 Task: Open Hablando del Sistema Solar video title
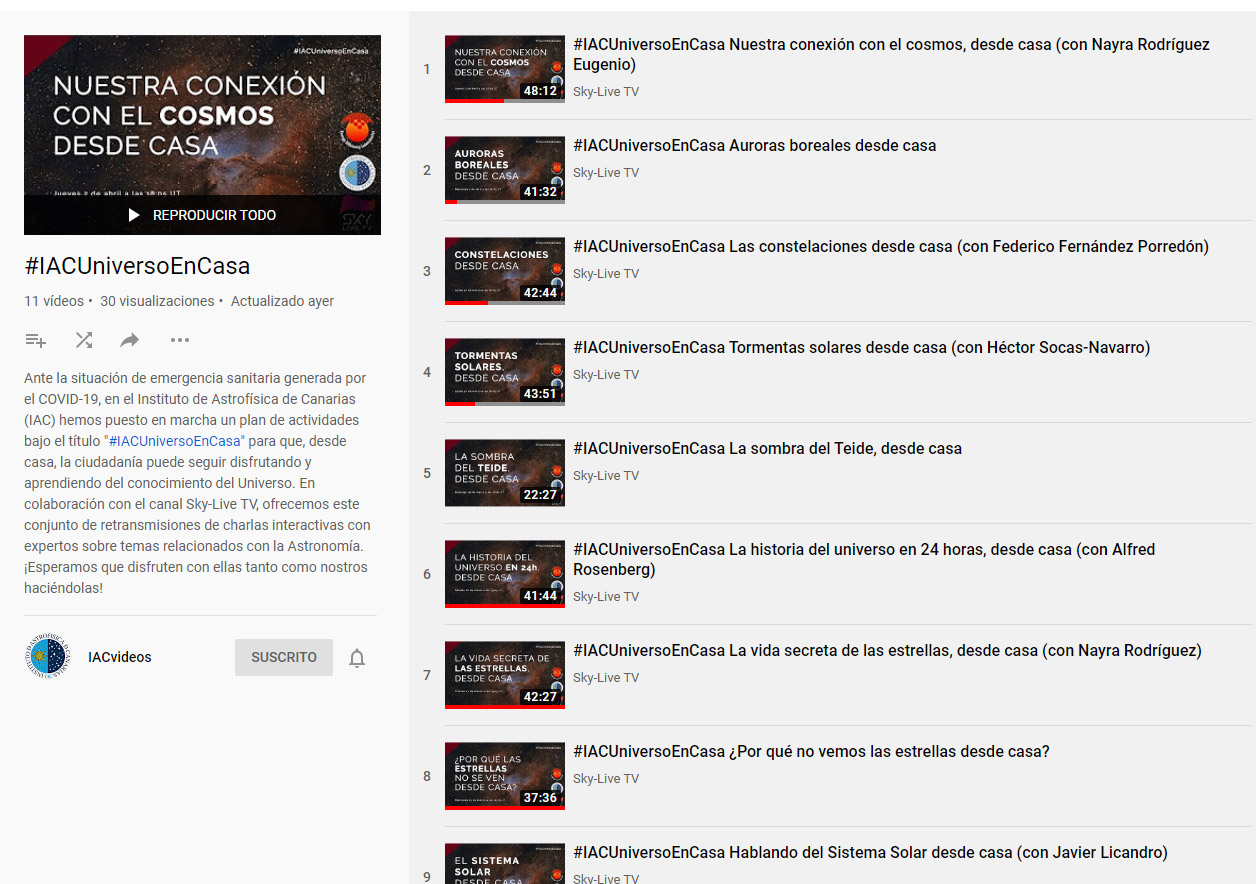(868, 852)
